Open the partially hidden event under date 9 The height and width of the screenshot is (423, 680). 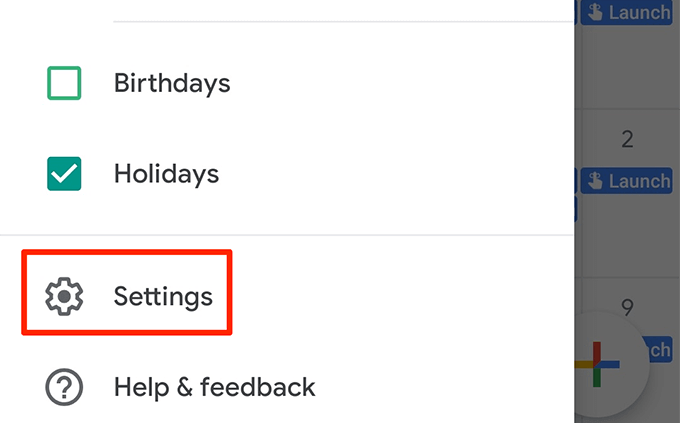click(x=655, y=350)
